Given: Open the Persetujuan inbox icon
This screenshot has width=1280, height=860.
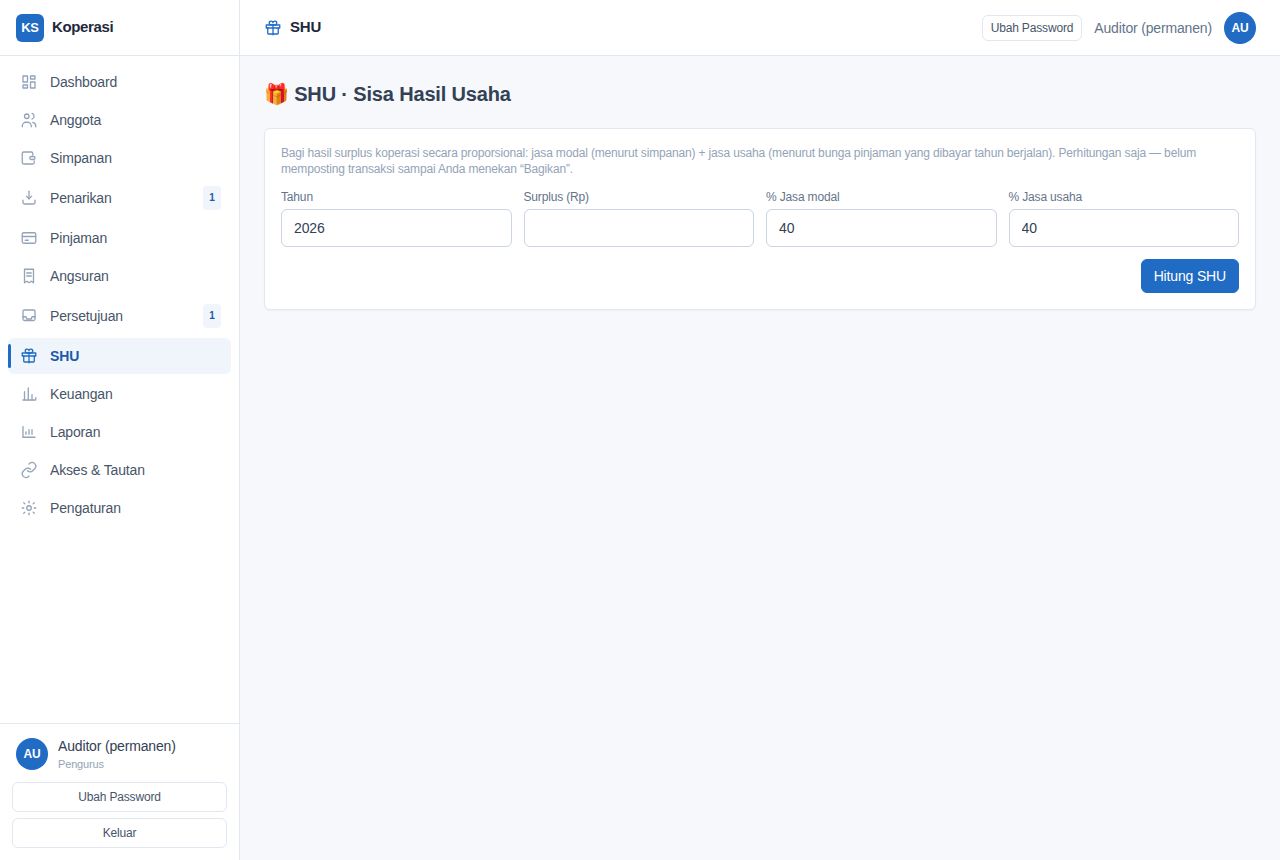Looking at the screenshot, I should 29,316.
